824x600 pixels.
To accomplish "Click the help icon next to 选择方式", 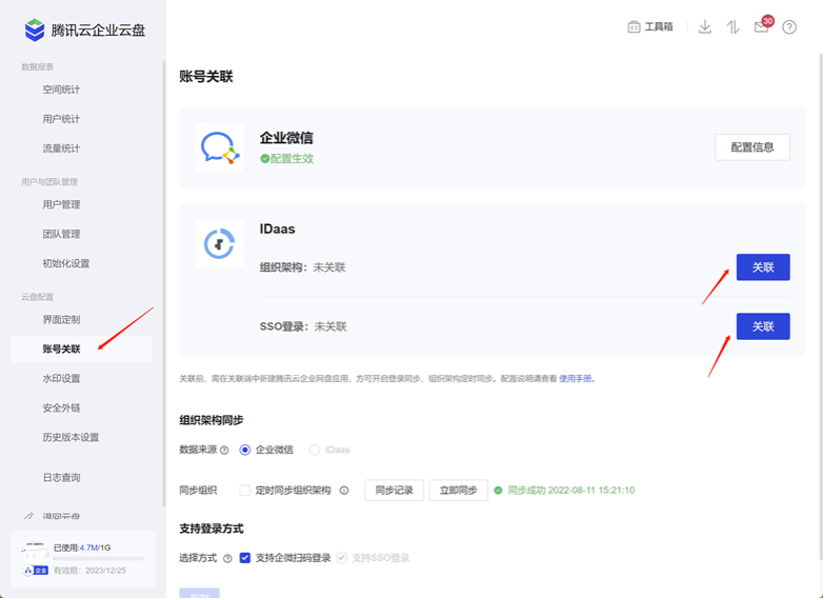I will (x=228, y=558).
